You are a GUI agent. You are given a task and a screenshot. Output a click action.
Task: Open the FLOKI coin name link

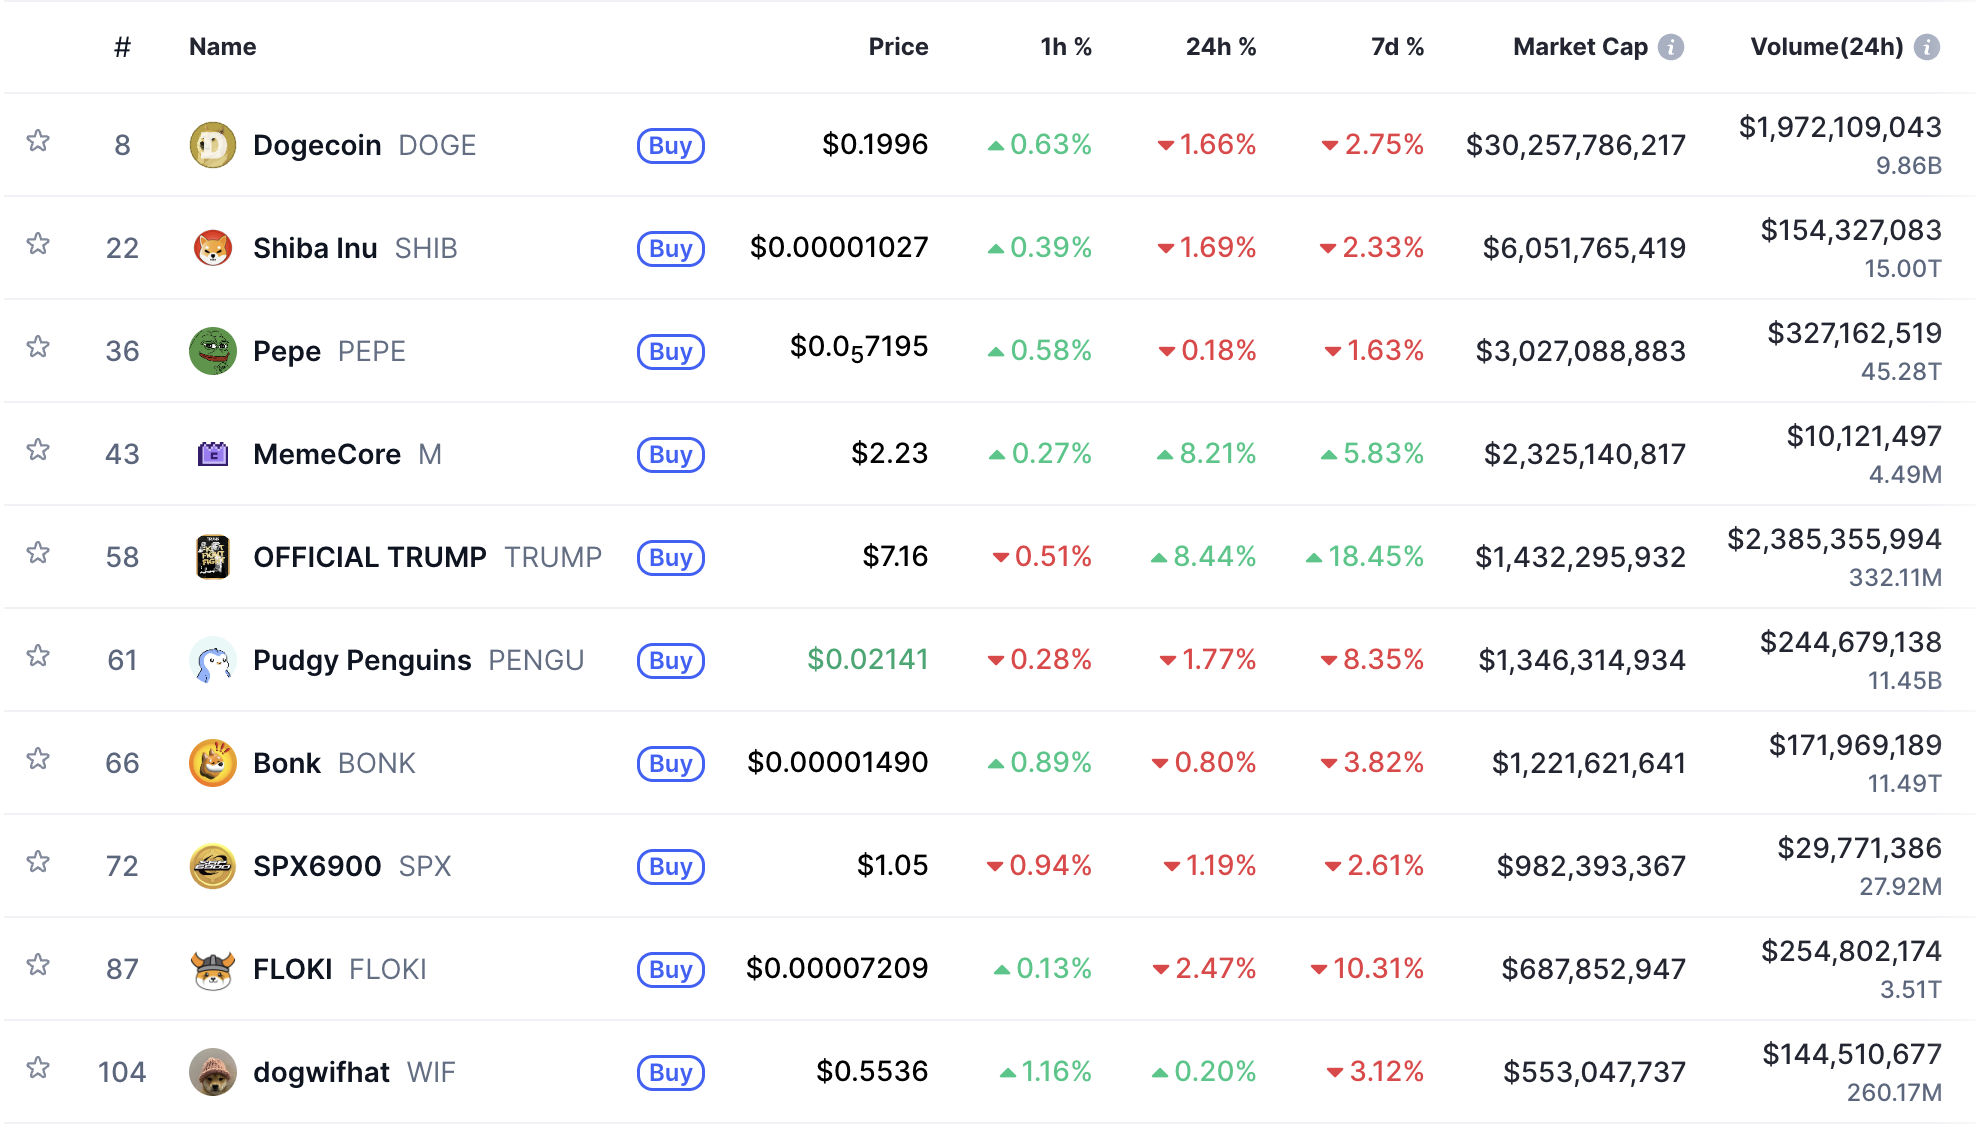click(292, 969)
